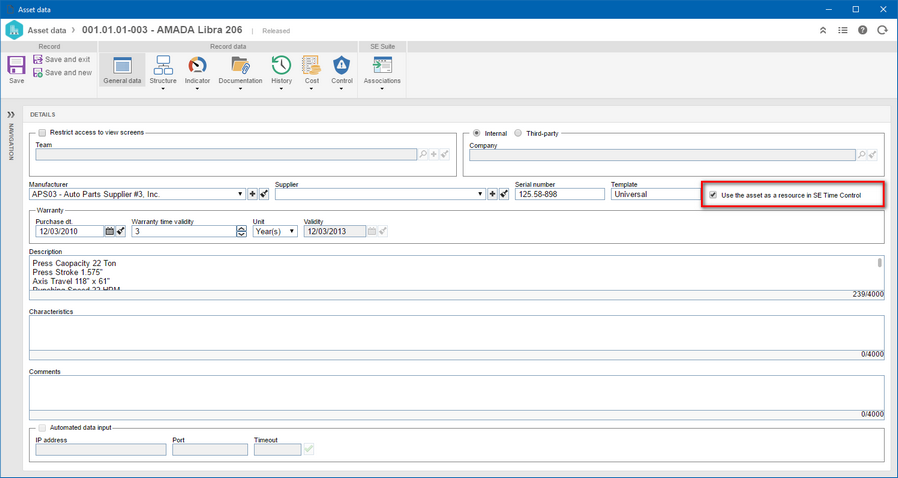Expand the Control dropdown arrow
This screenshot has height=478, width=898.
(x=342, y=89)
